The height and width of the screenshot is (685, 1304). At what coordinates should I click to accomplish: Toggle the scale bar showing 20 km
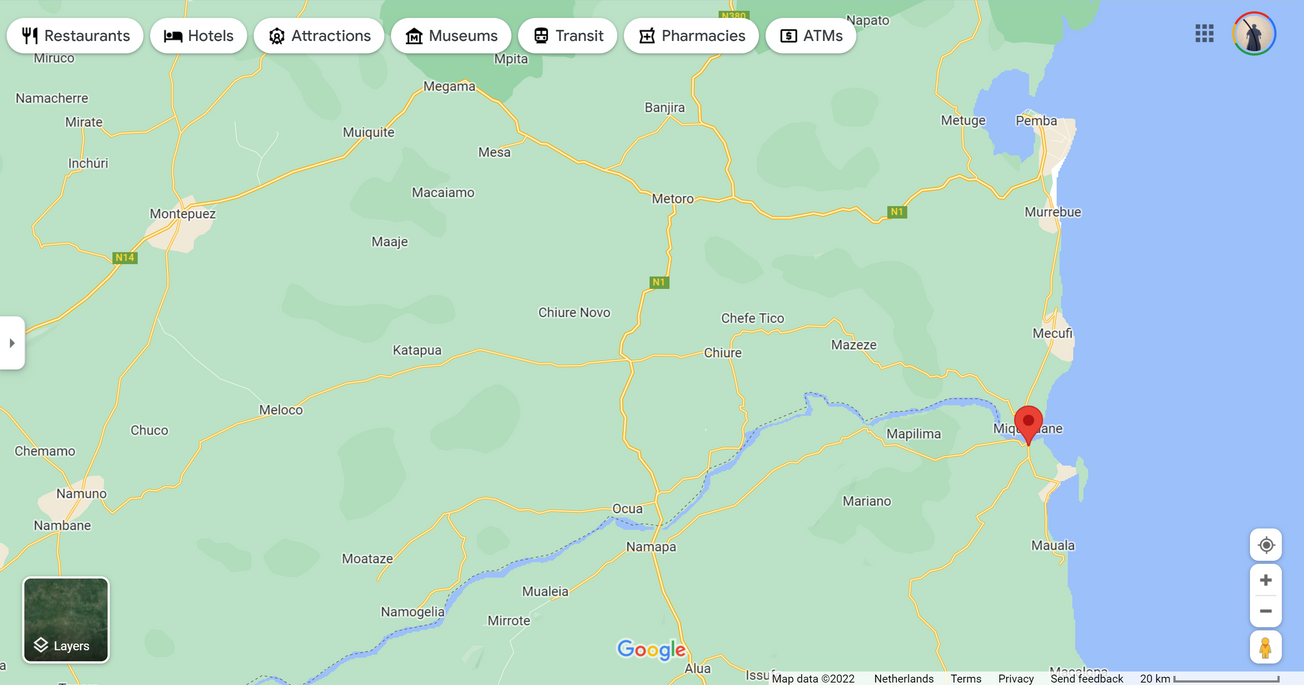pos(1210,678)
